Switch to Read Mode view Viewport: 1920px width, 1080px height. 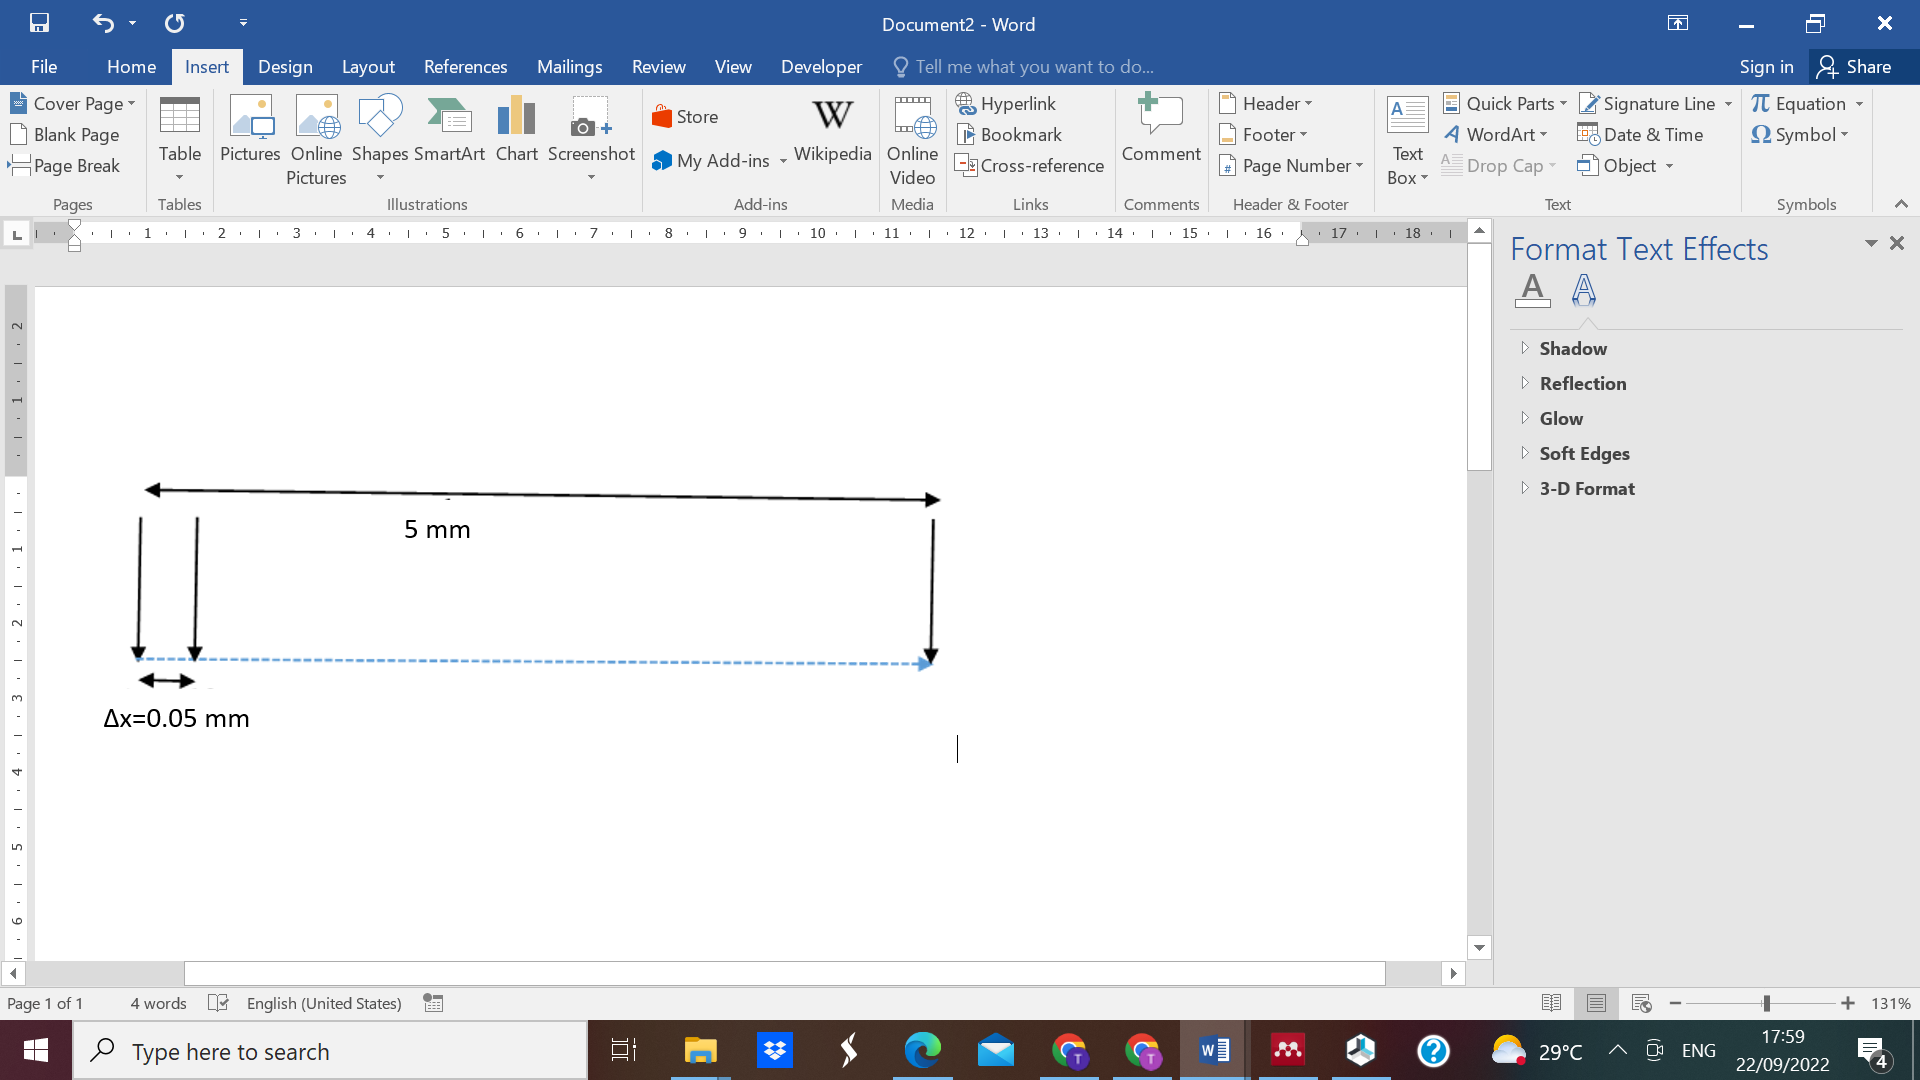1551,1003
